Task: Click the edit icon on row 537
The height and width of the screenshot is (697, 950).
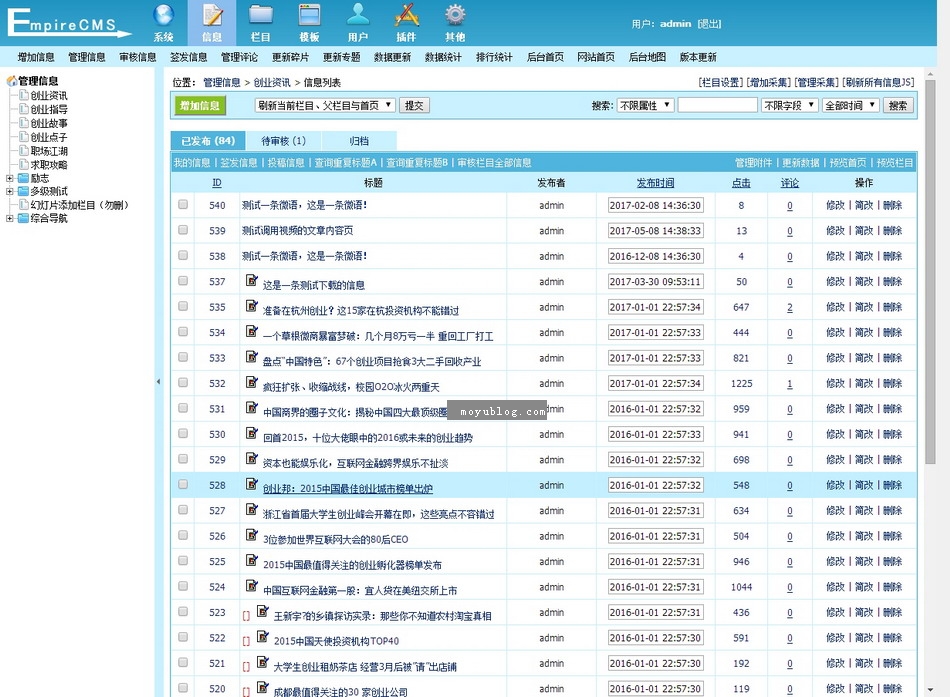Action: pos(251,280)
